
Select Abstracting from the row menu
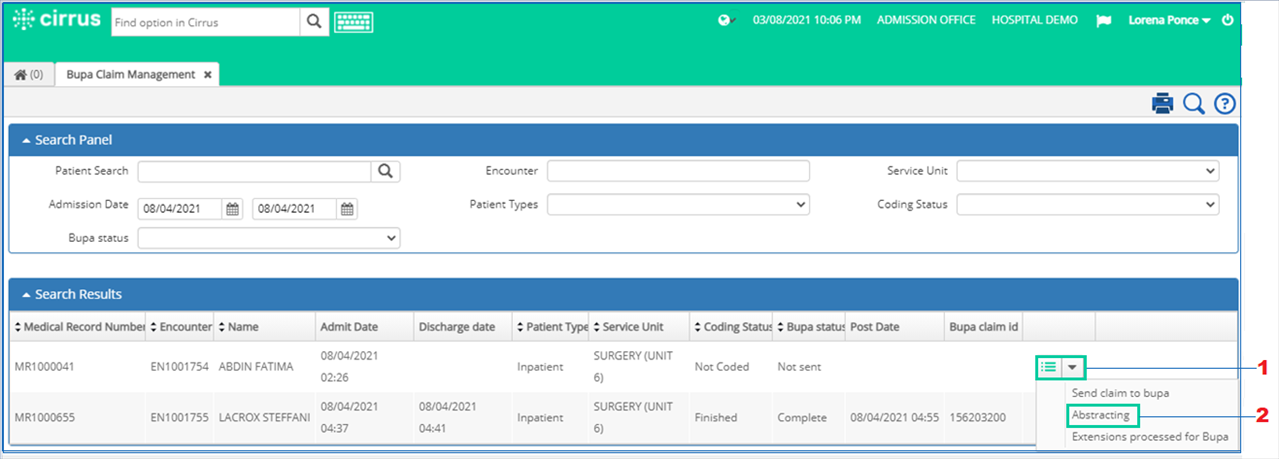1100,415
